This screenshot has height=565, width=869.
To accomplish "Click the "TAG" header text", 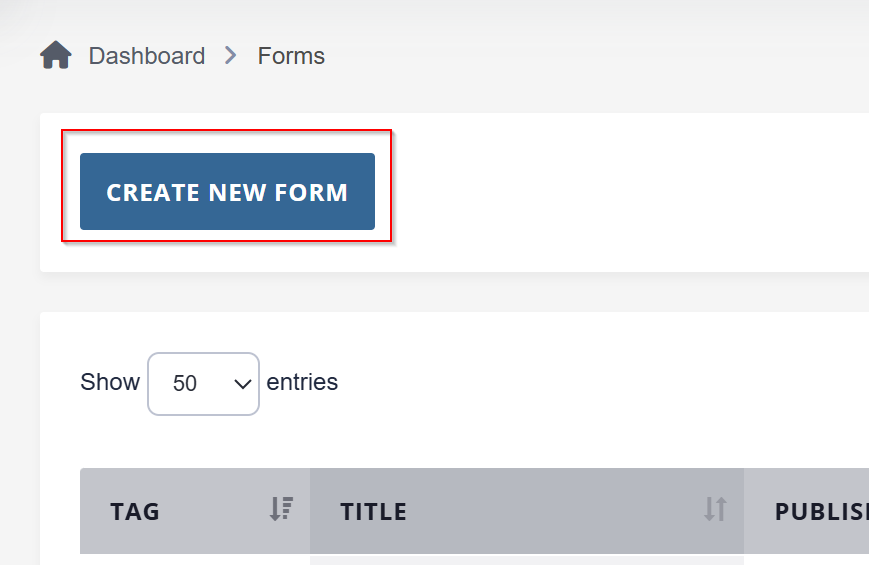I will coord(135,512).
